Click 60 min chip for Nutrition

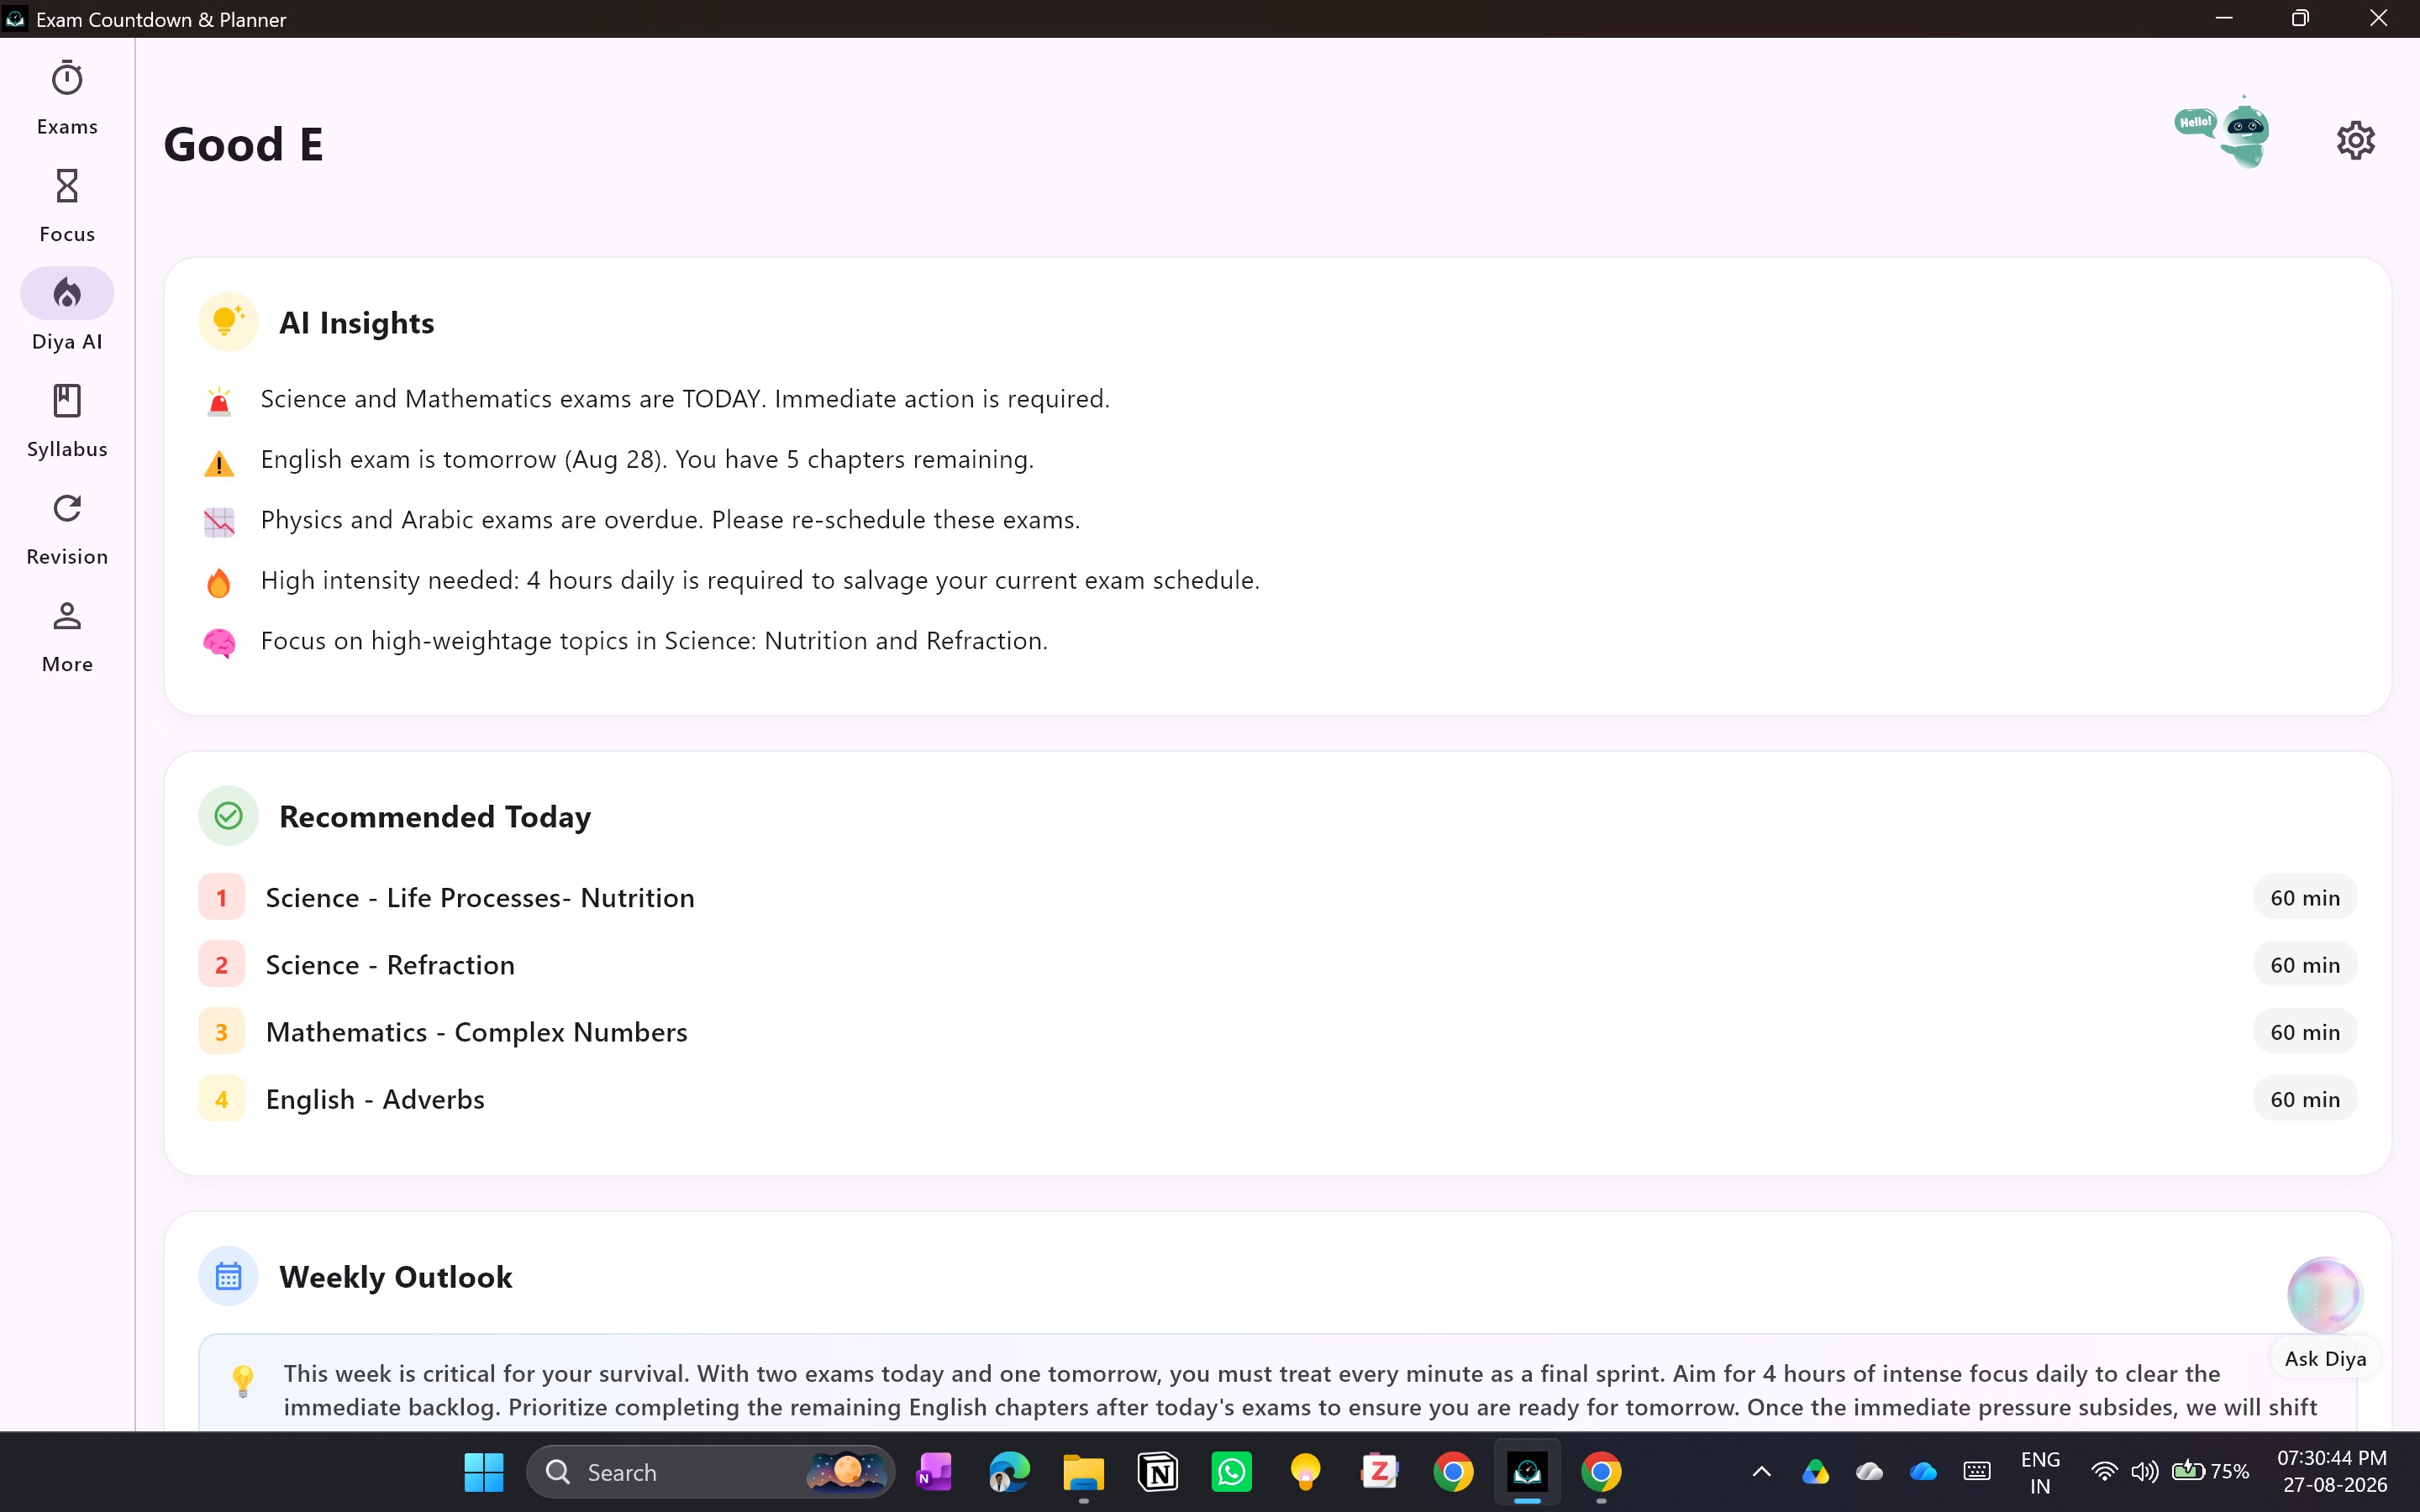[x=2304, y=897]
